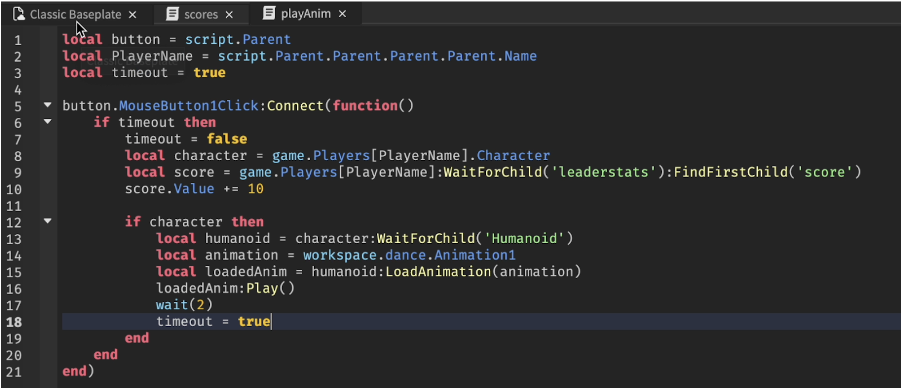
Task: Collapse the 'if character then' fold arrow on line 12
Action: point(47,221)
